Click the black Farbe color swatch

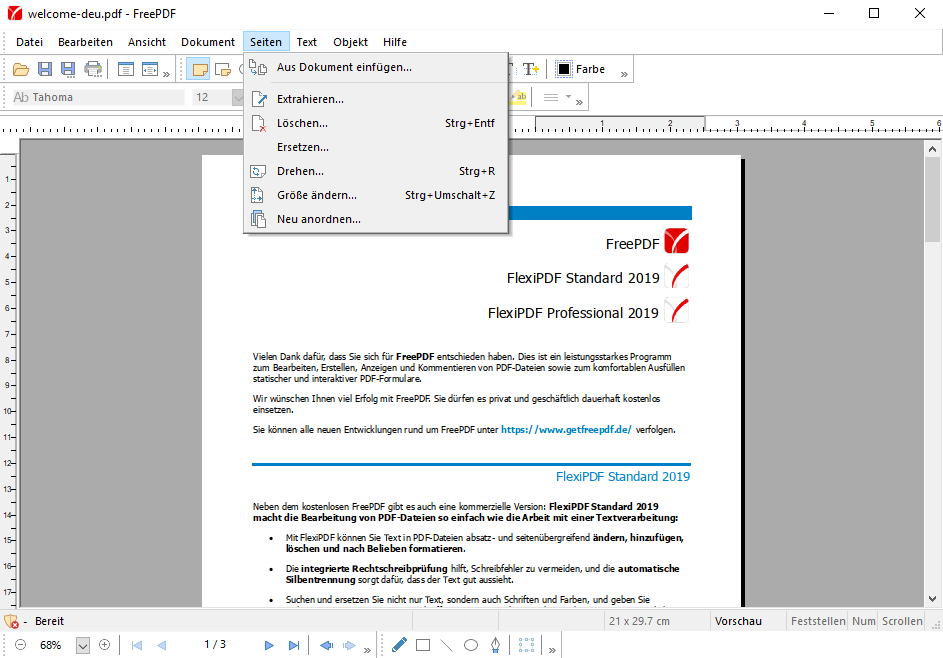(x=564, y=69)
